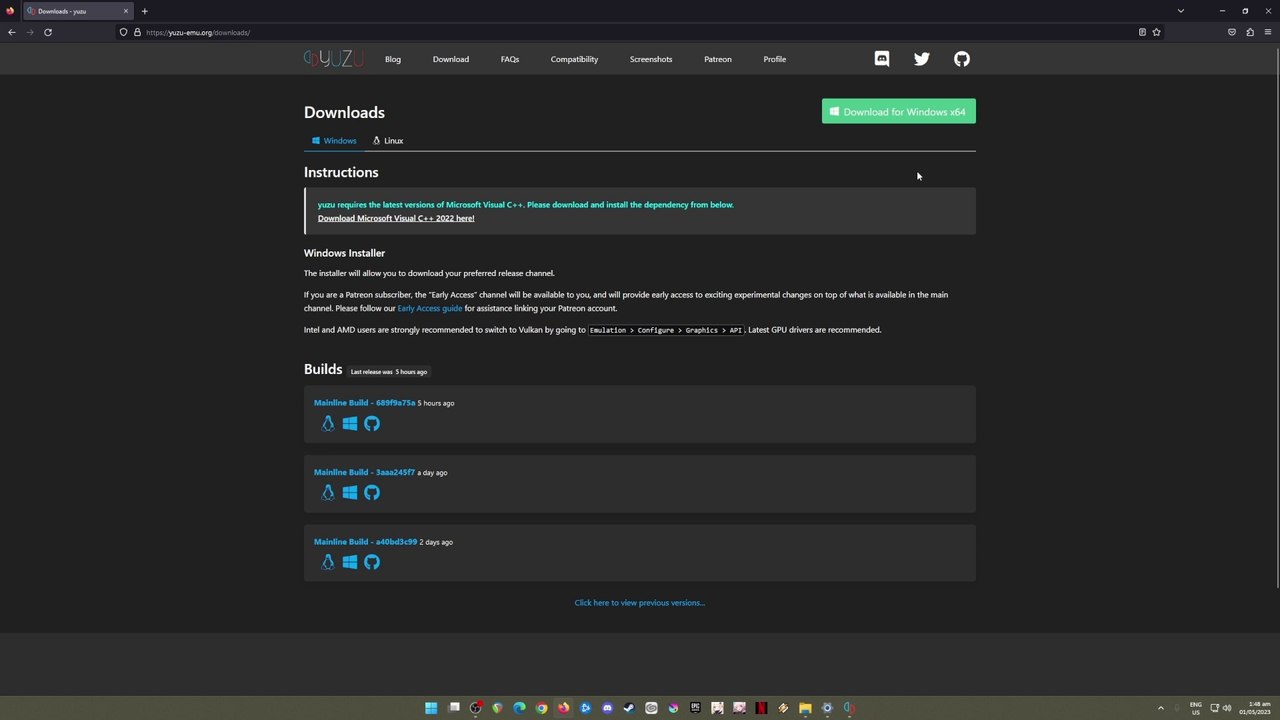Open the taskbar clock and date
This screenshot has width=1280, height=720.
tap(1255, 708)
